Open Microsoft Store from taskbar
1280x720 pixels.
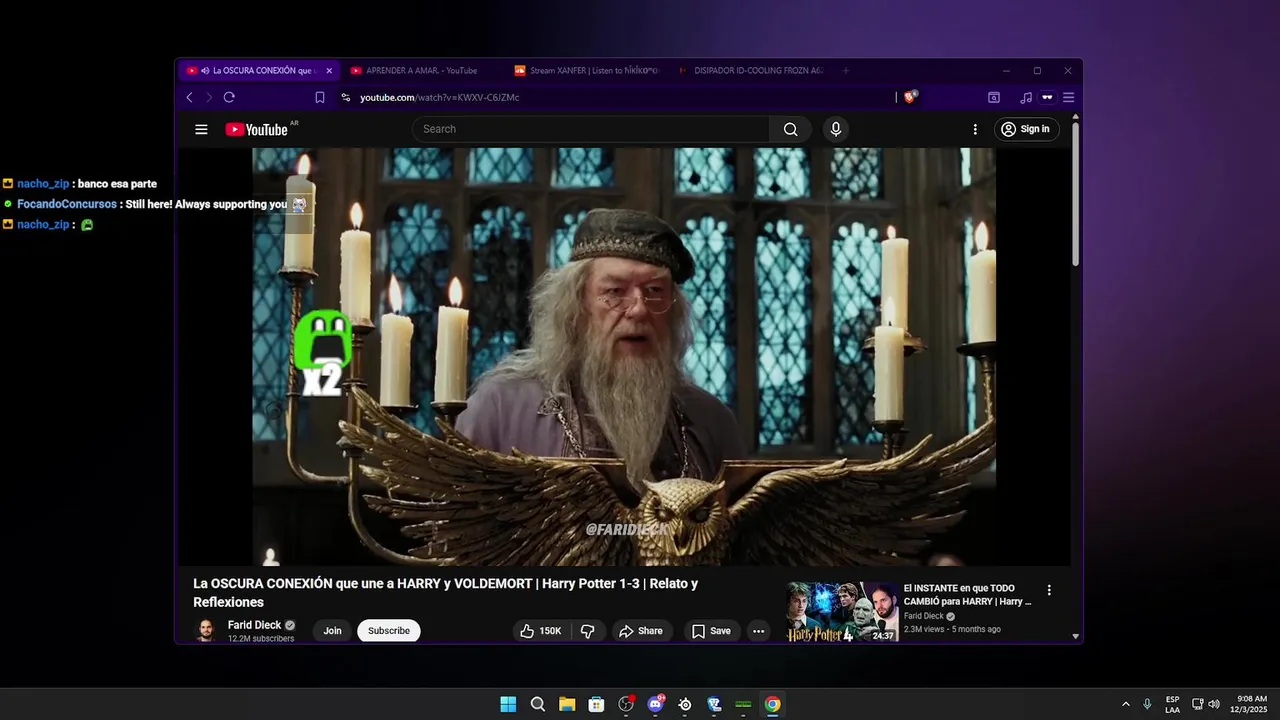click(596, 704)
